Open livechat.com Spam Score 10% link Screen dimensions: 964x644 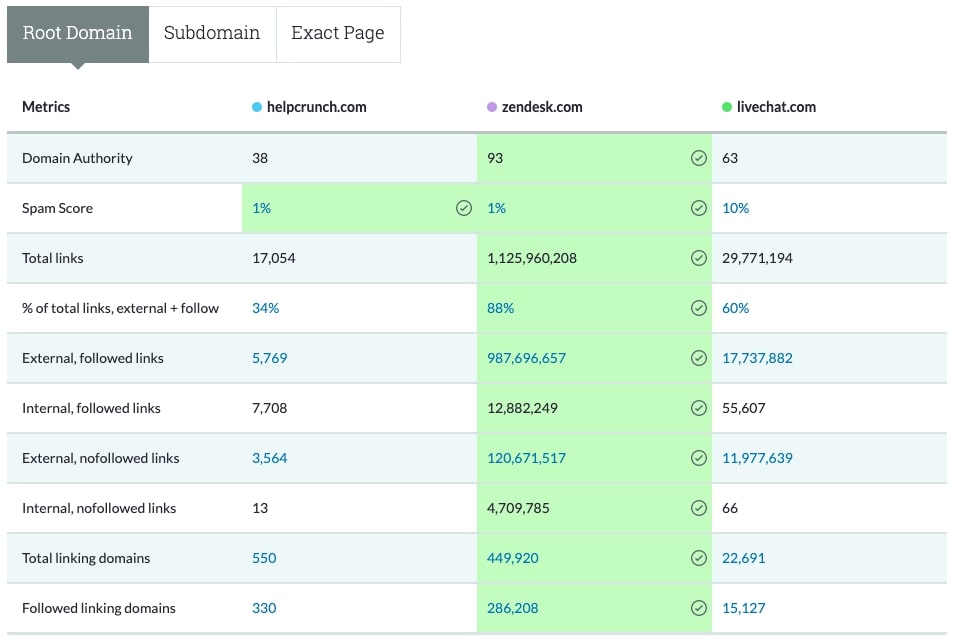pos(735,208)
